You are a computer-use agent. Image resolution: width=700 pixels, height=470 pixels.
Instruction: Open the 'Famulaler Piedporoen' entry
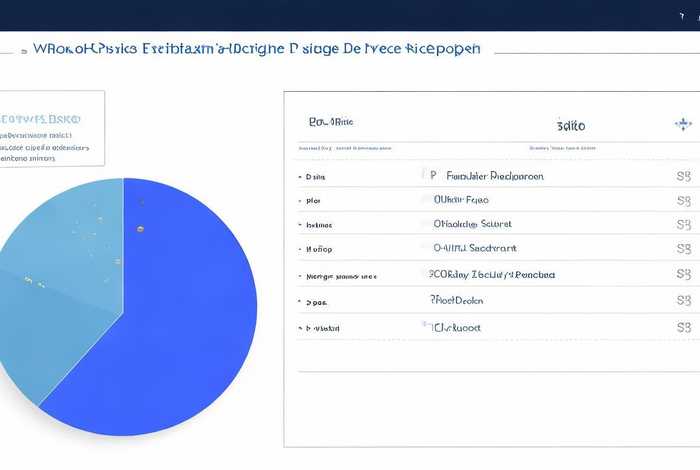tap(494, 175)
